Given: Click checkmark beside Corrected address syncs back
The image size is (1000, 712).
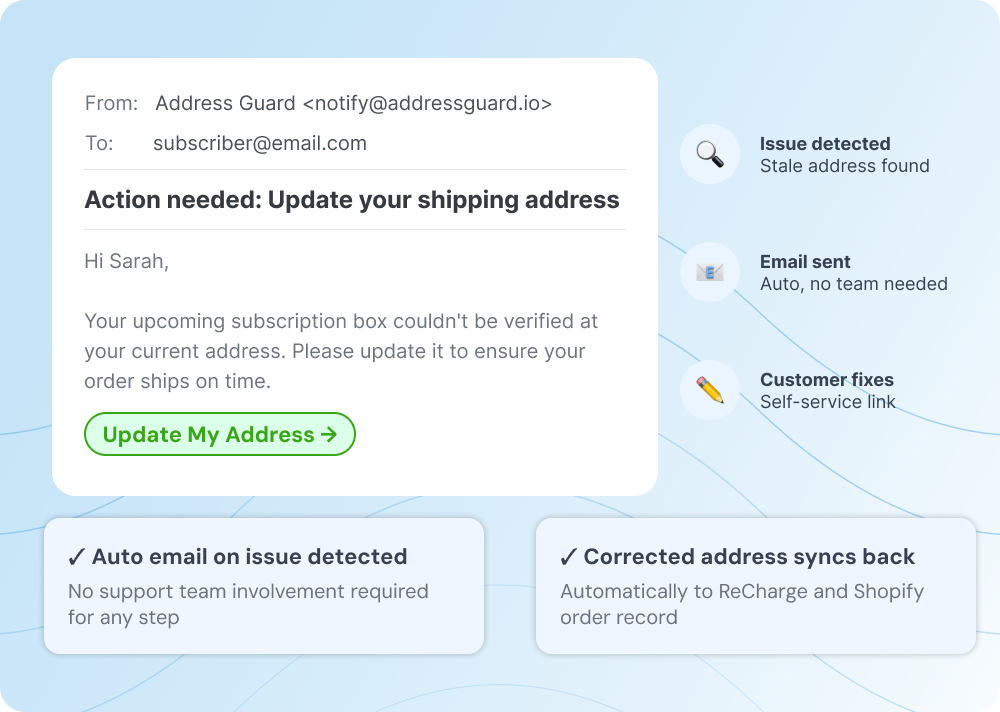Looking at the screenshot, I should coord(568,557).
